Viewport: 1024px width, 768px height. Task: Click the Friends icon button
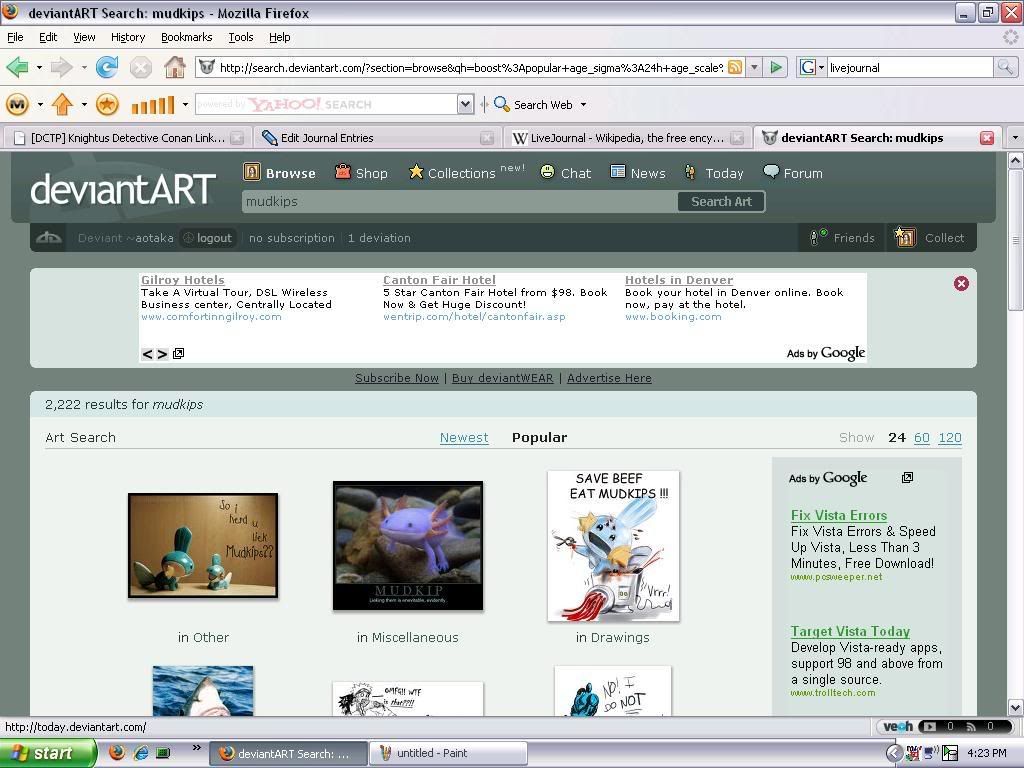click(842, 238)
